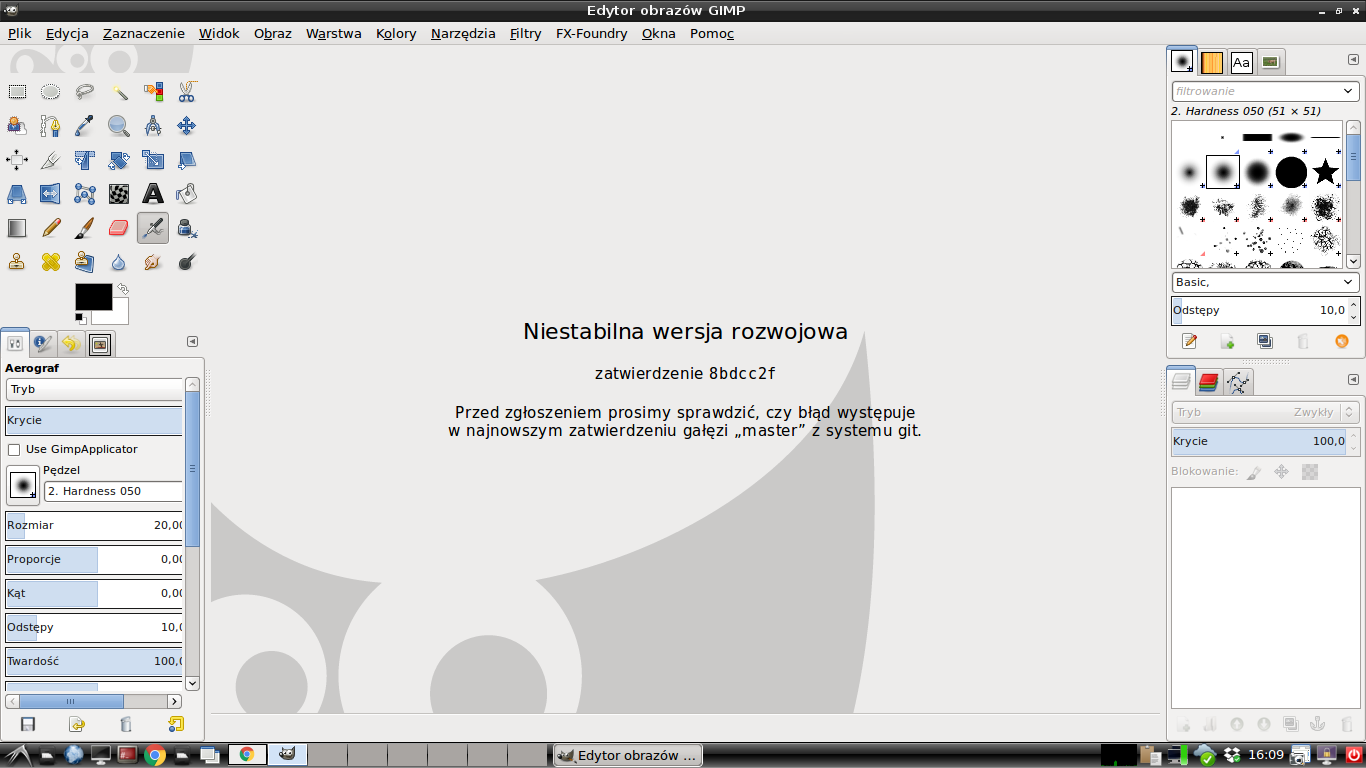
Task: Adjust the Twardość slider in tool options
Action: coord(95,661)
